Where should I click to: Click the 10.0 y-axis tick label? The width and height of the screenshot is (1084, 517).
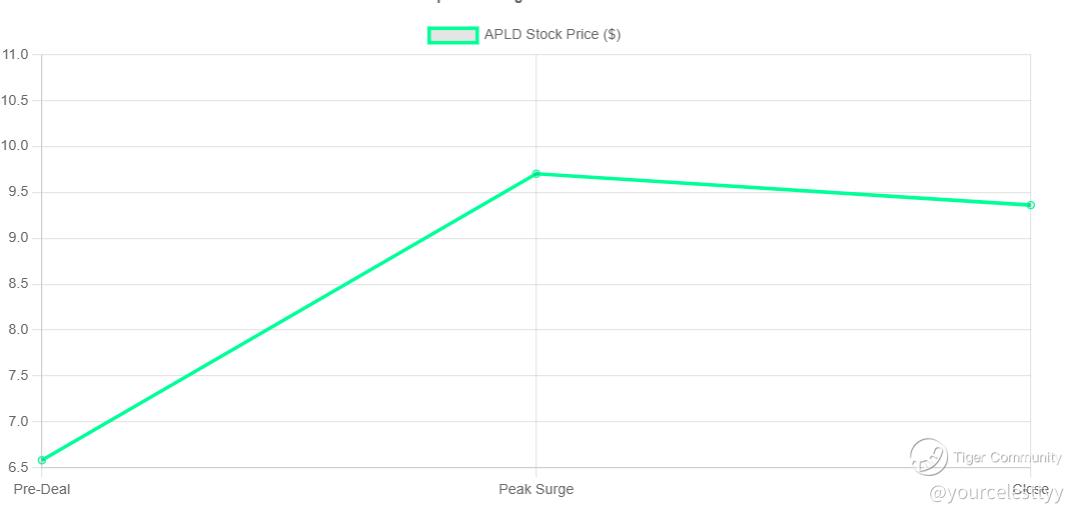point(15,146)
